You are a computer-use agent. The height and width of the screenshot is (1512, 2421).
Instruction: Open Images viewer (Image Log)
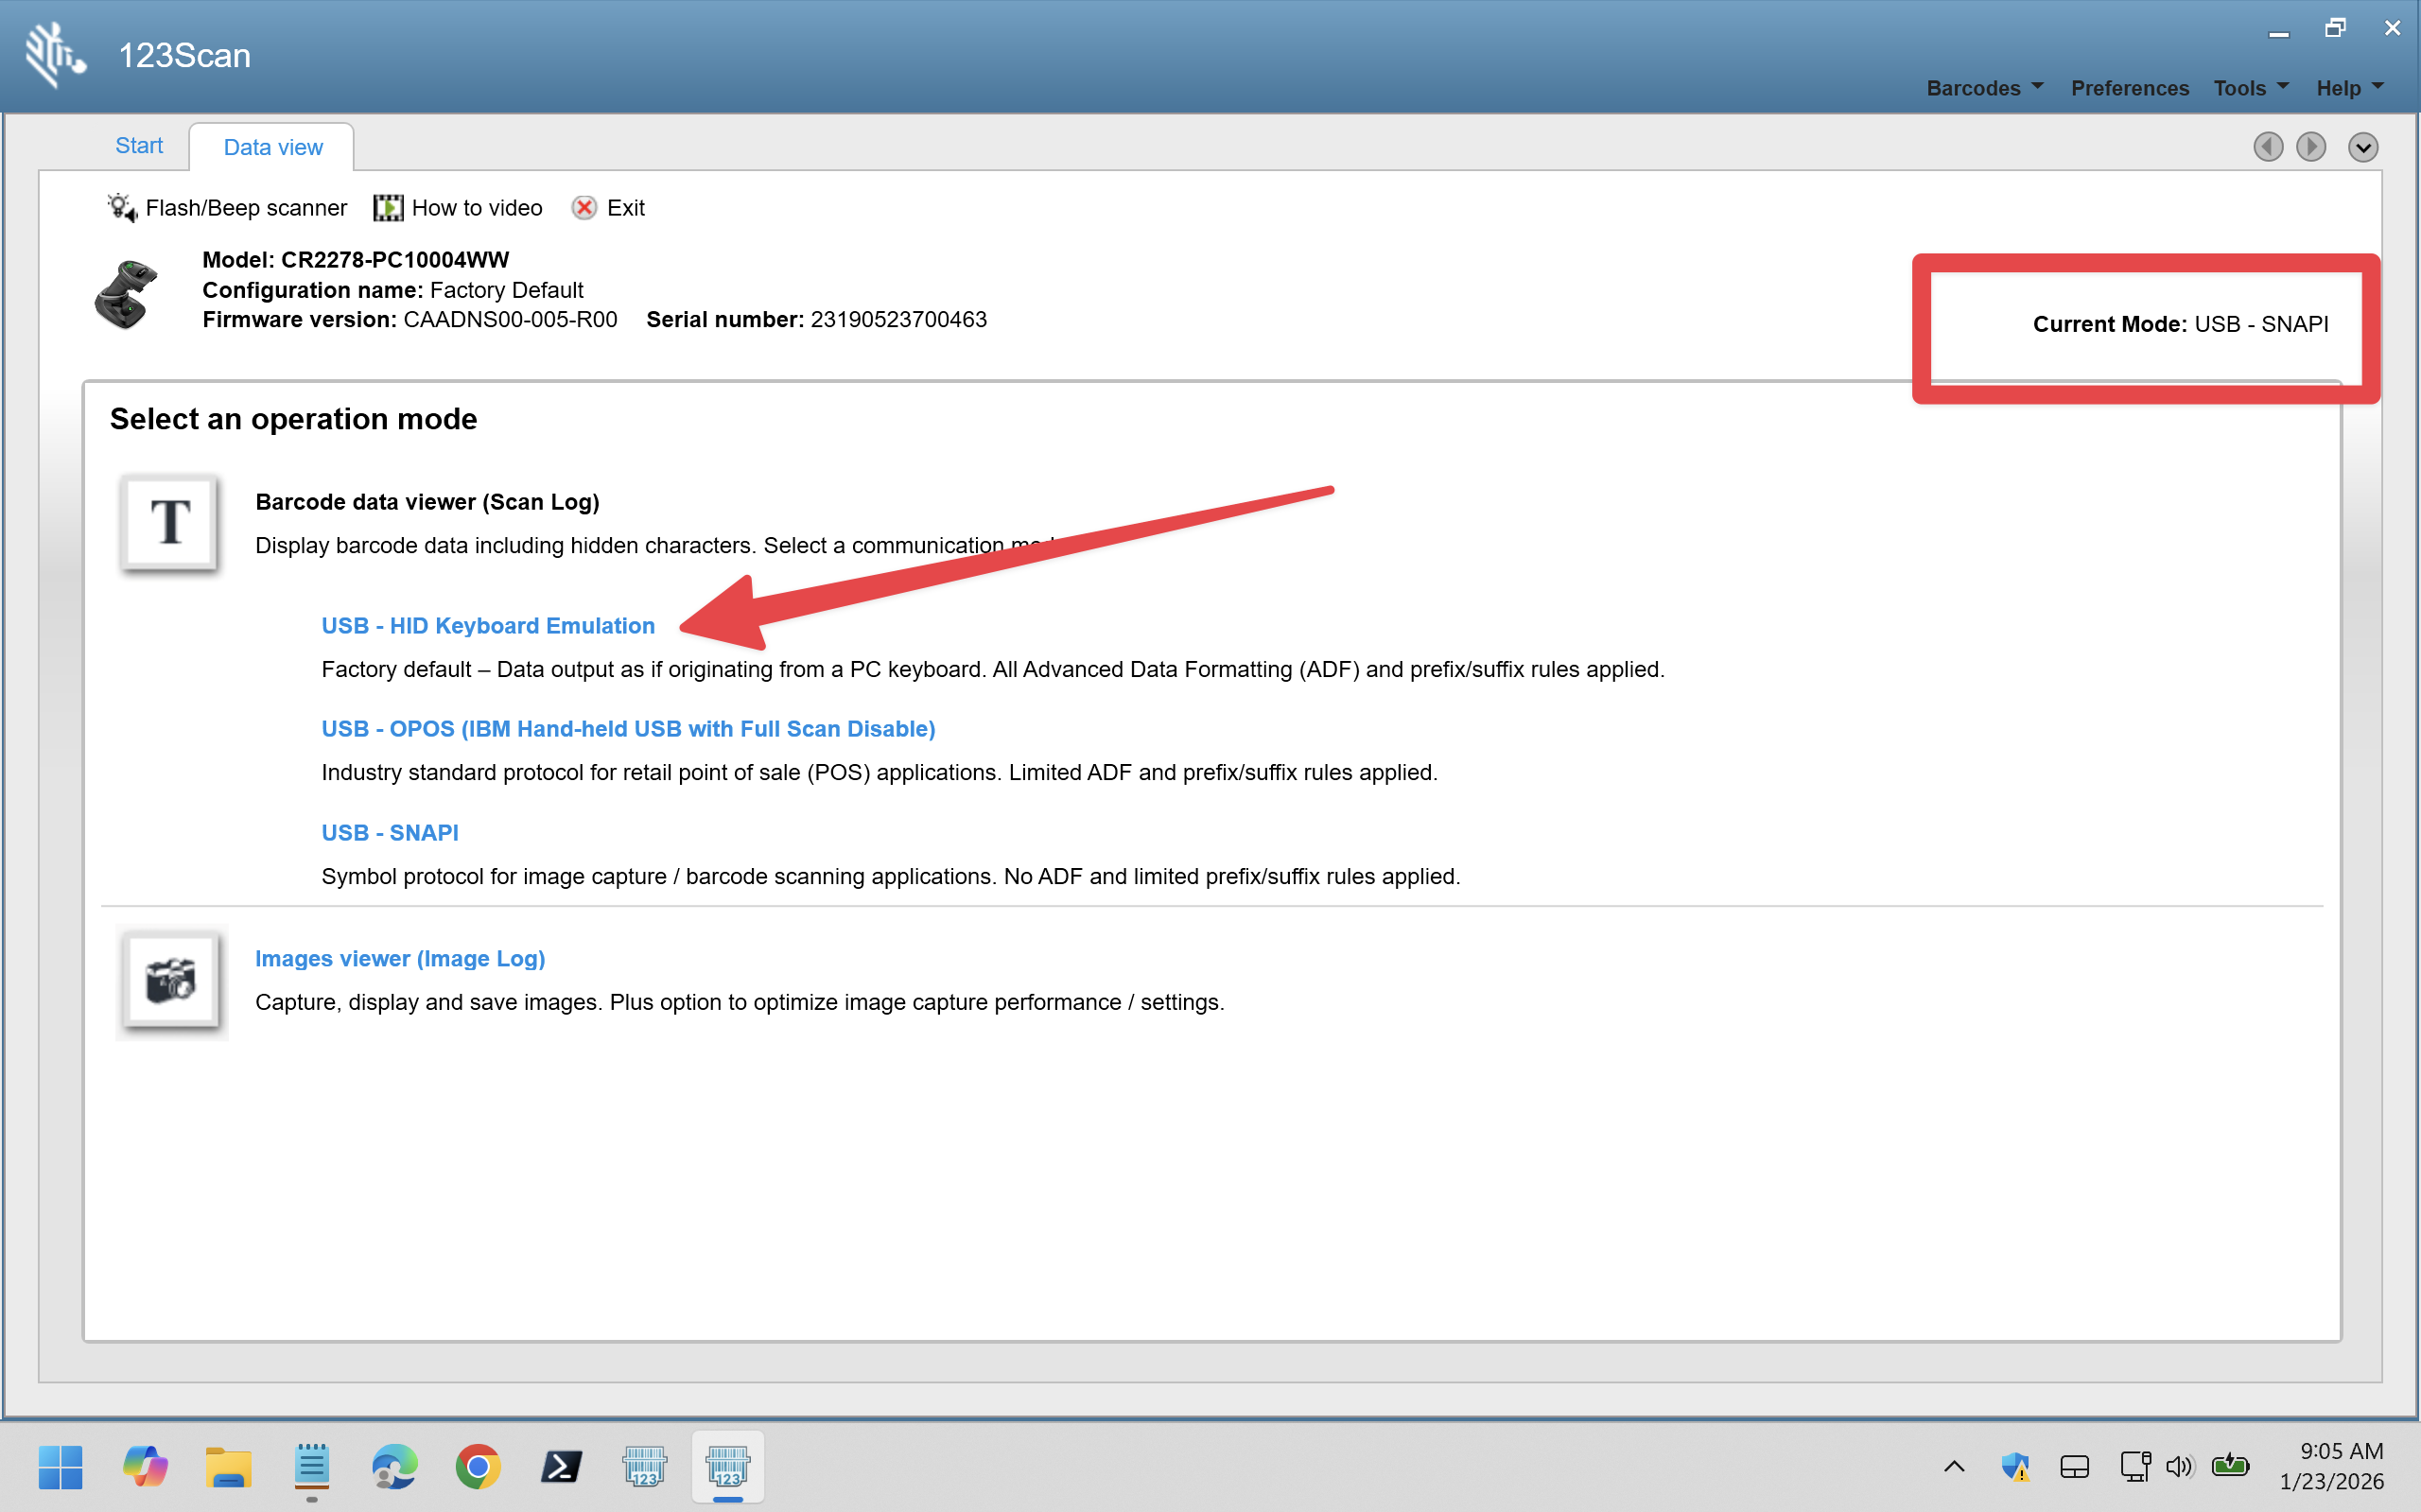point(400,958)
